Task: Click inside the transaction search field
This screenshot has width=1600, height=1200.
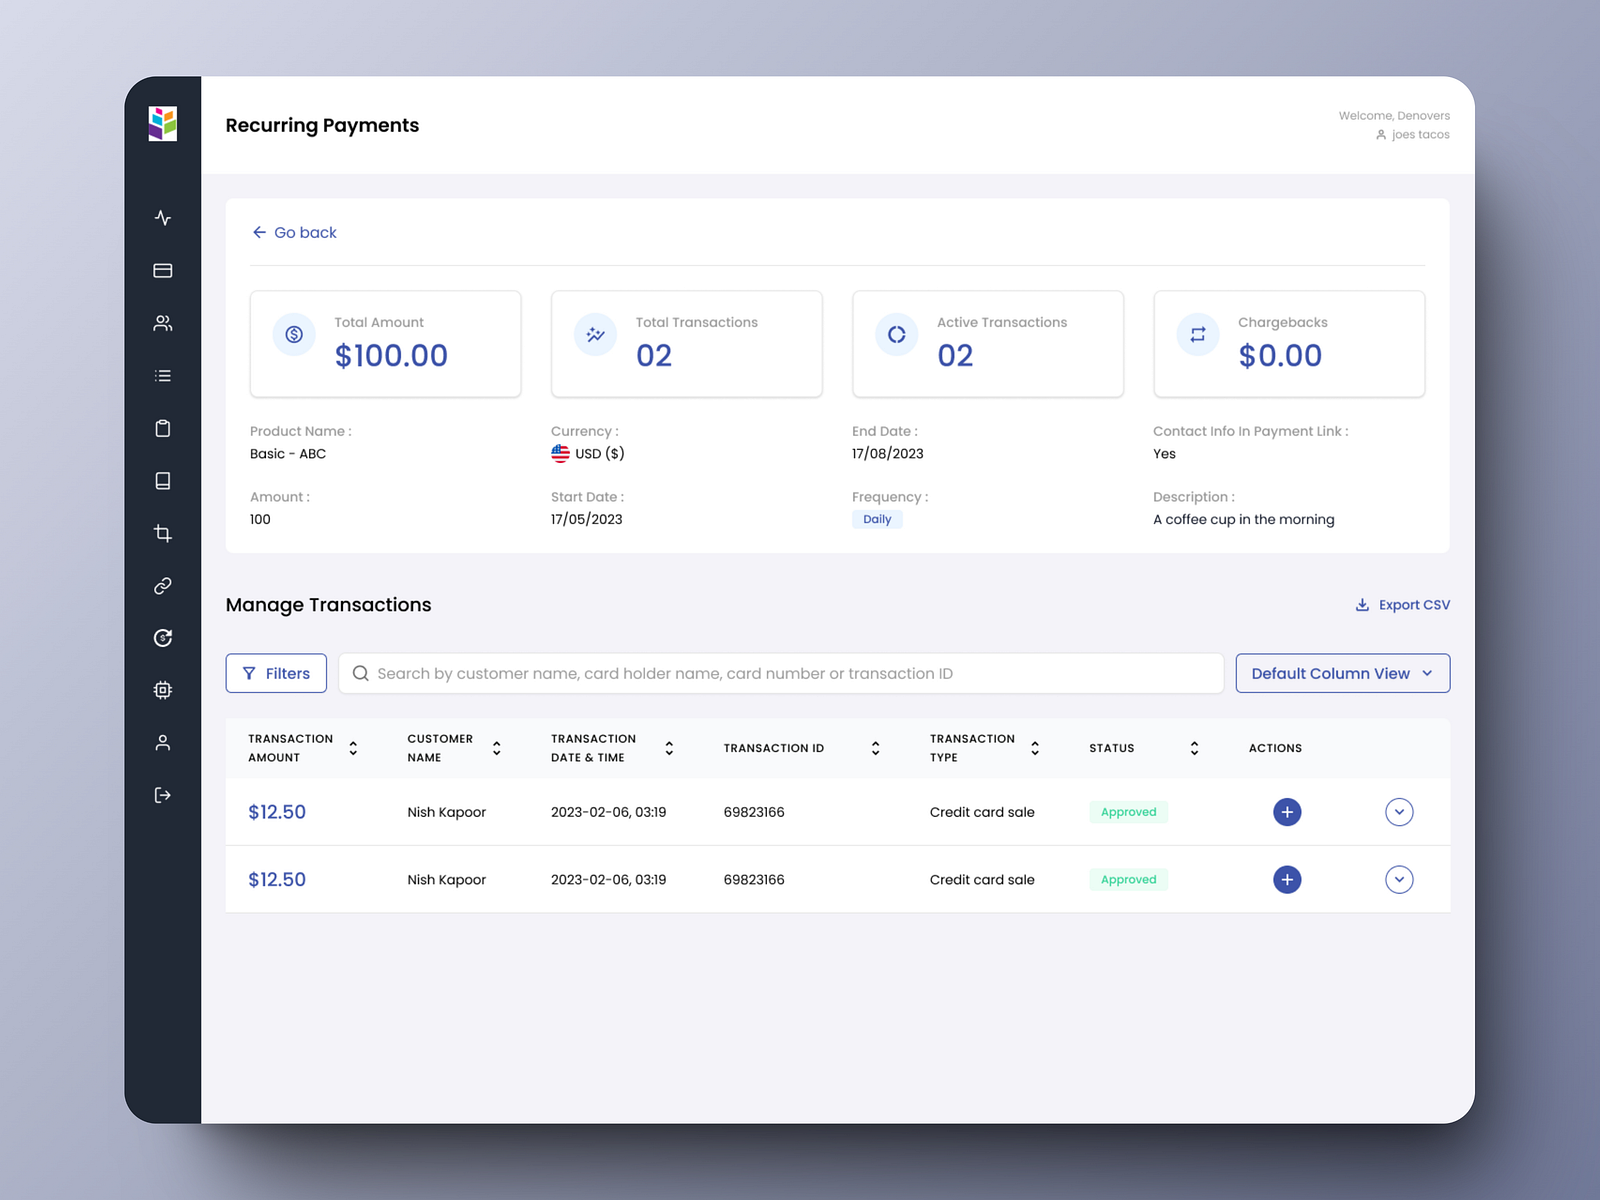Action: pyautogui.click(x=780, y=673)
